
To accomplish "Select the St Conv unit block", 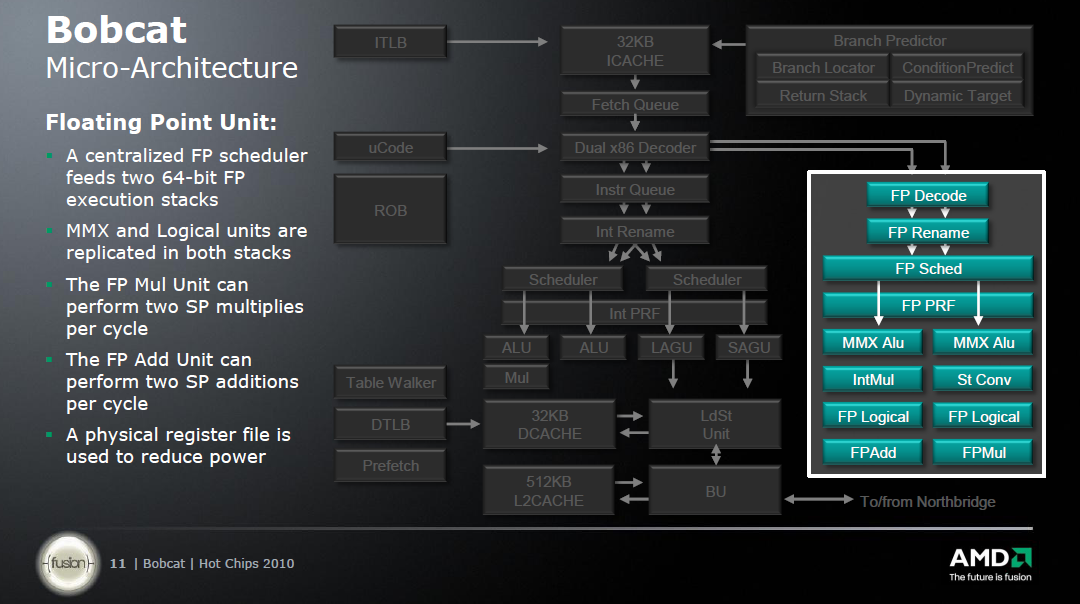I will click(x=983, y=380).
